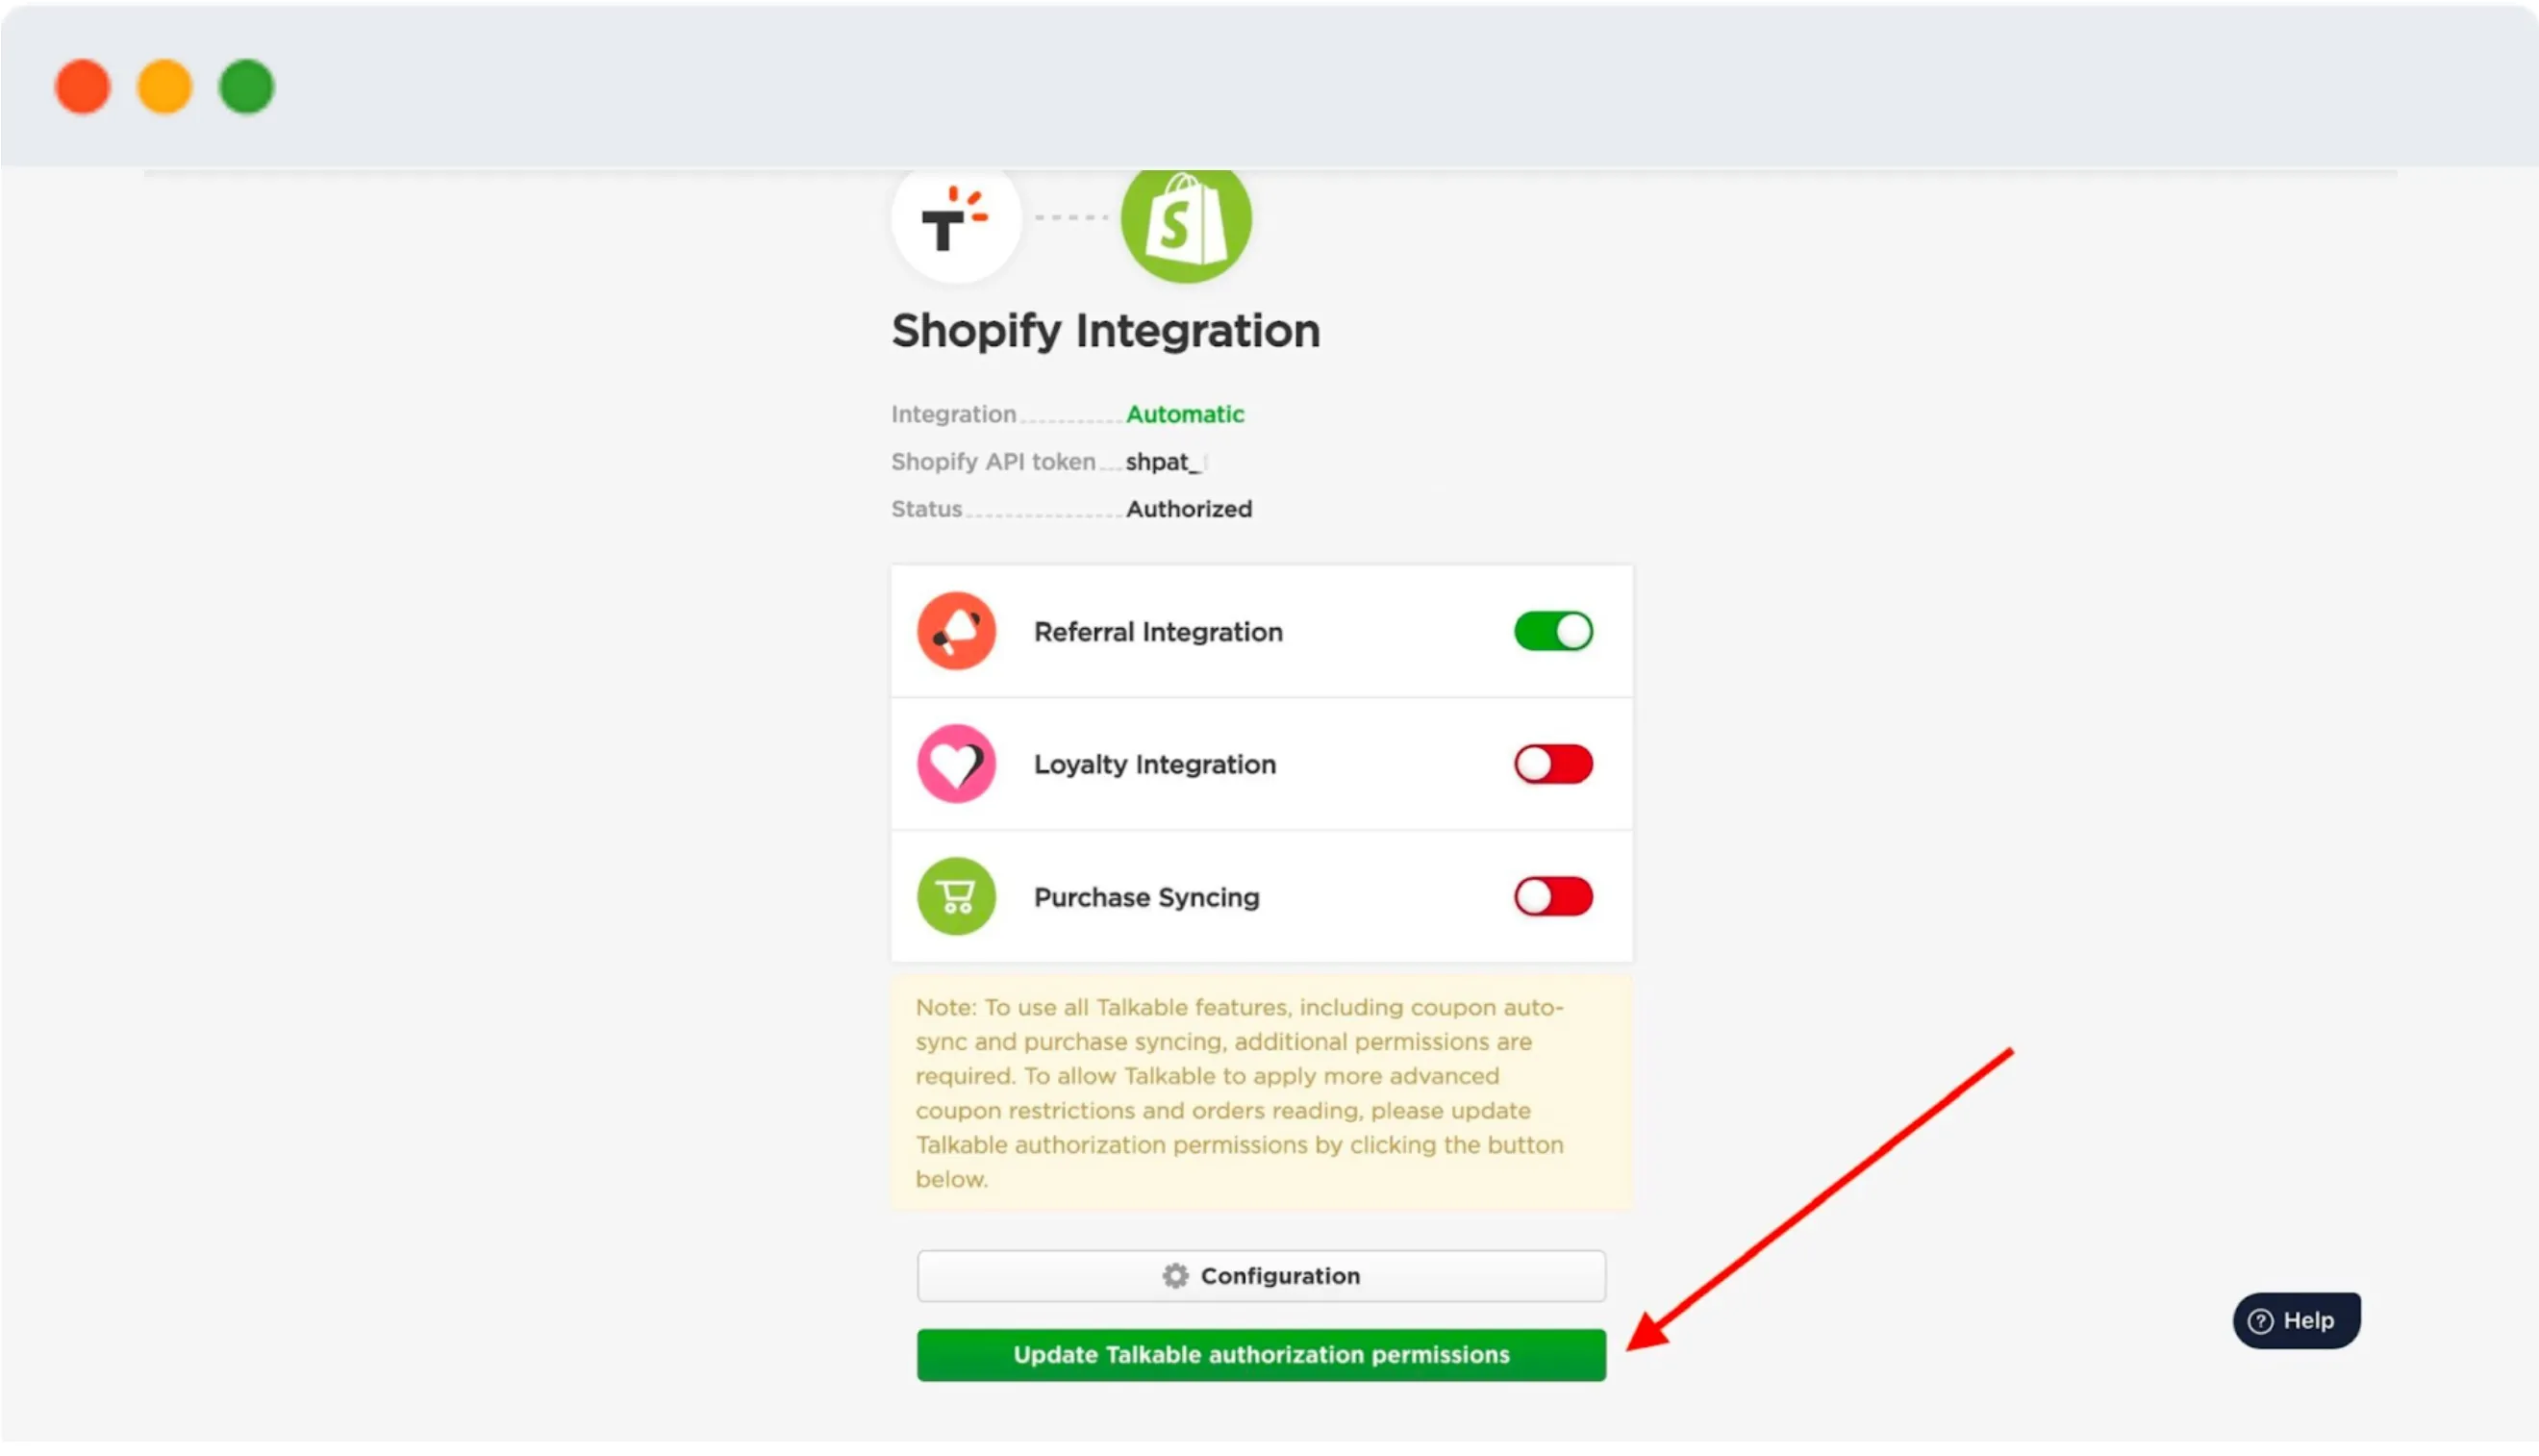Click the Status field label
2539x1456 pixels.
pyautogui.click(x=926, y=509)
